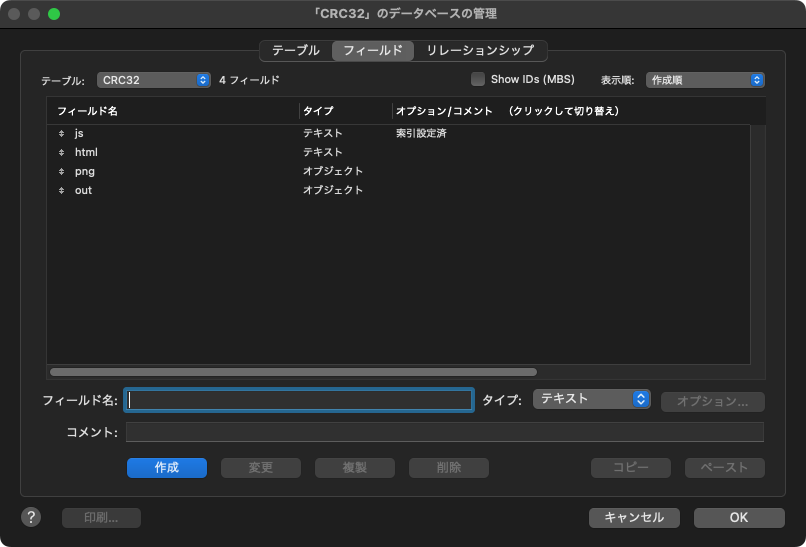Click the 変更 change button
The height and width of the screenshot is (547, 806).
point(261,468)
